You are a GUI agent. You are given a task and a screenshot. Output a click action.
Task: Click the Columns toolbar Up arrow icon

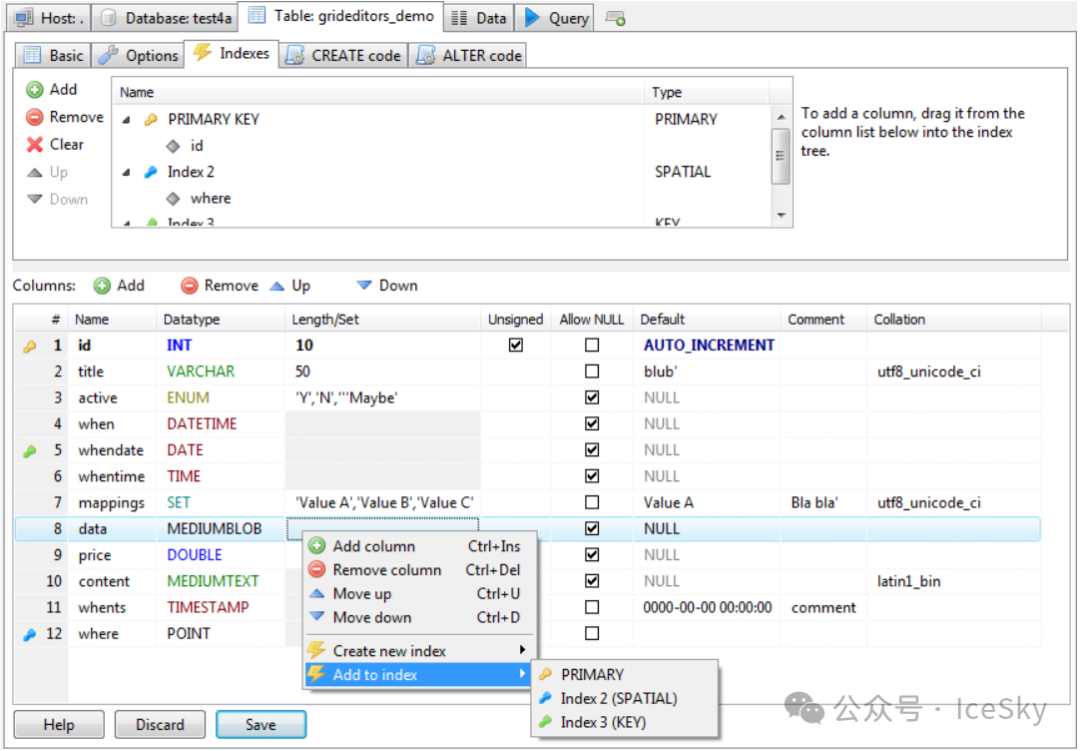tap(277, 286)
